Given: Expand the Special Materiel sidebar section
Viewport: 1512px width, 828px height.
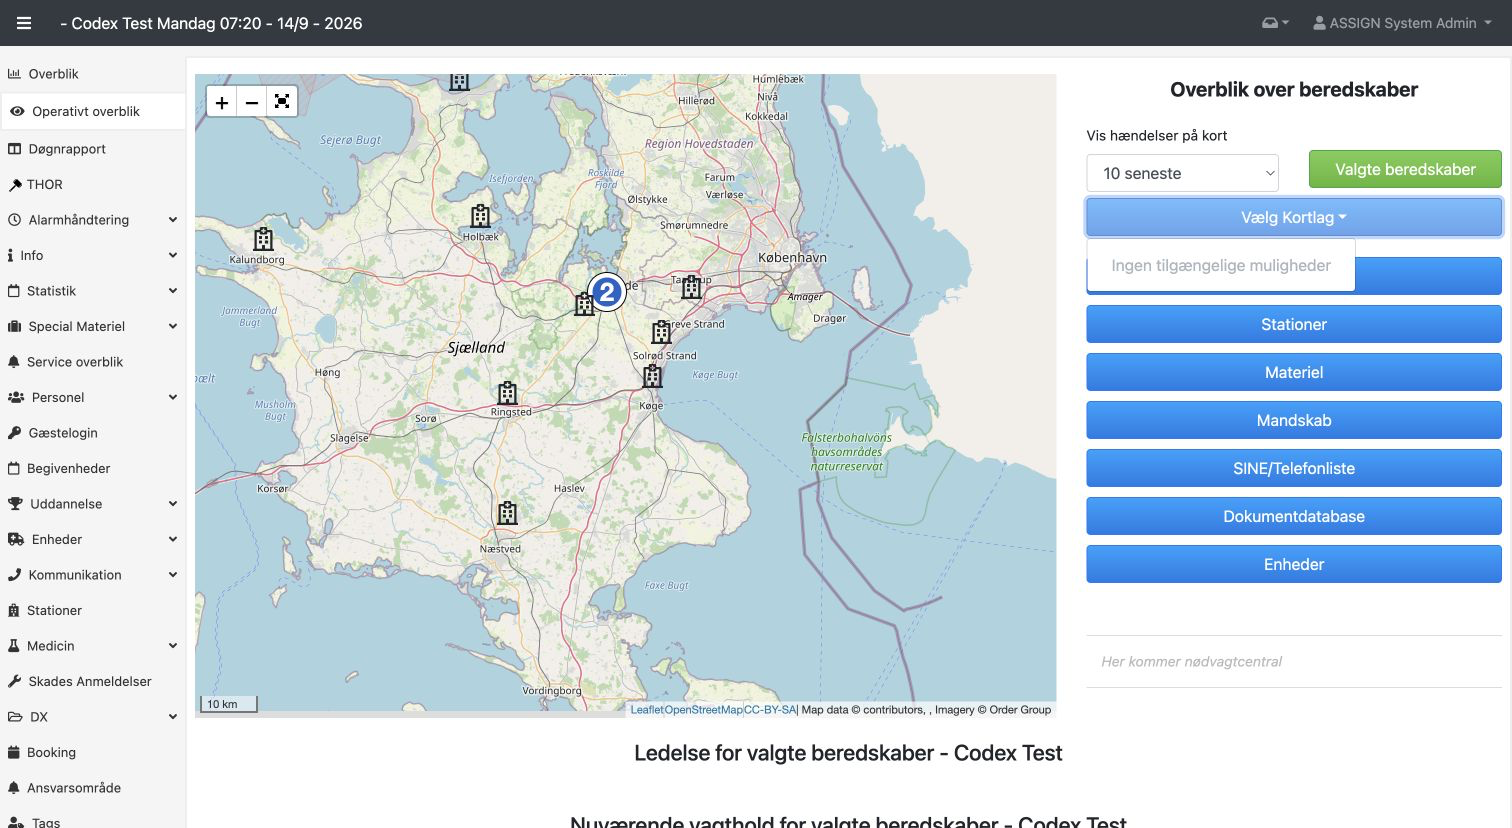Looking at the screenshot, I should click(93, 326).
